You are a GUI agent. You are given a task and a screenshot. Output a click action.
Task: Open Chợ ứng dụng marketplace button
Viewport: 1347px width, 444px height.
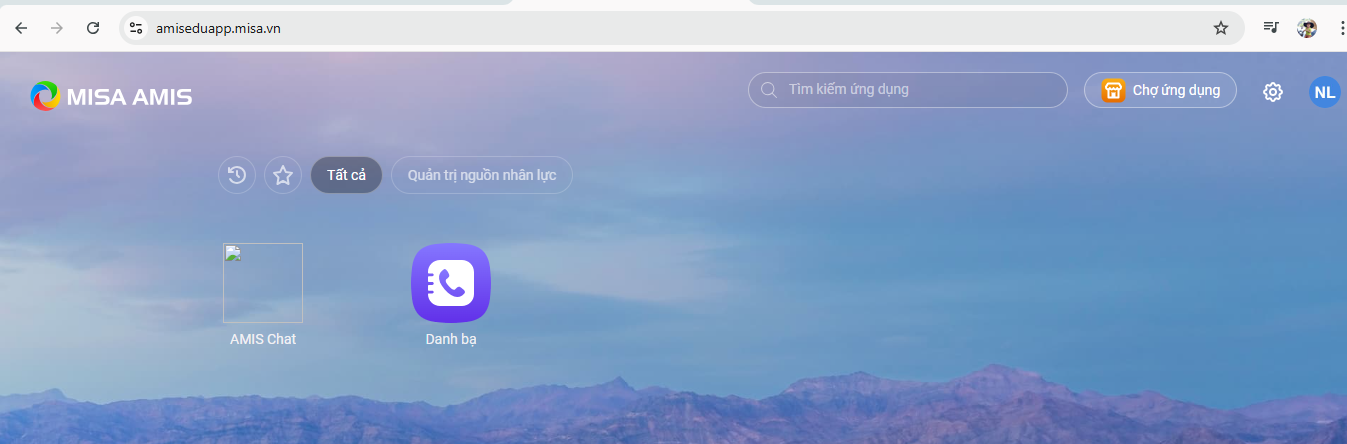(1160, 90)
